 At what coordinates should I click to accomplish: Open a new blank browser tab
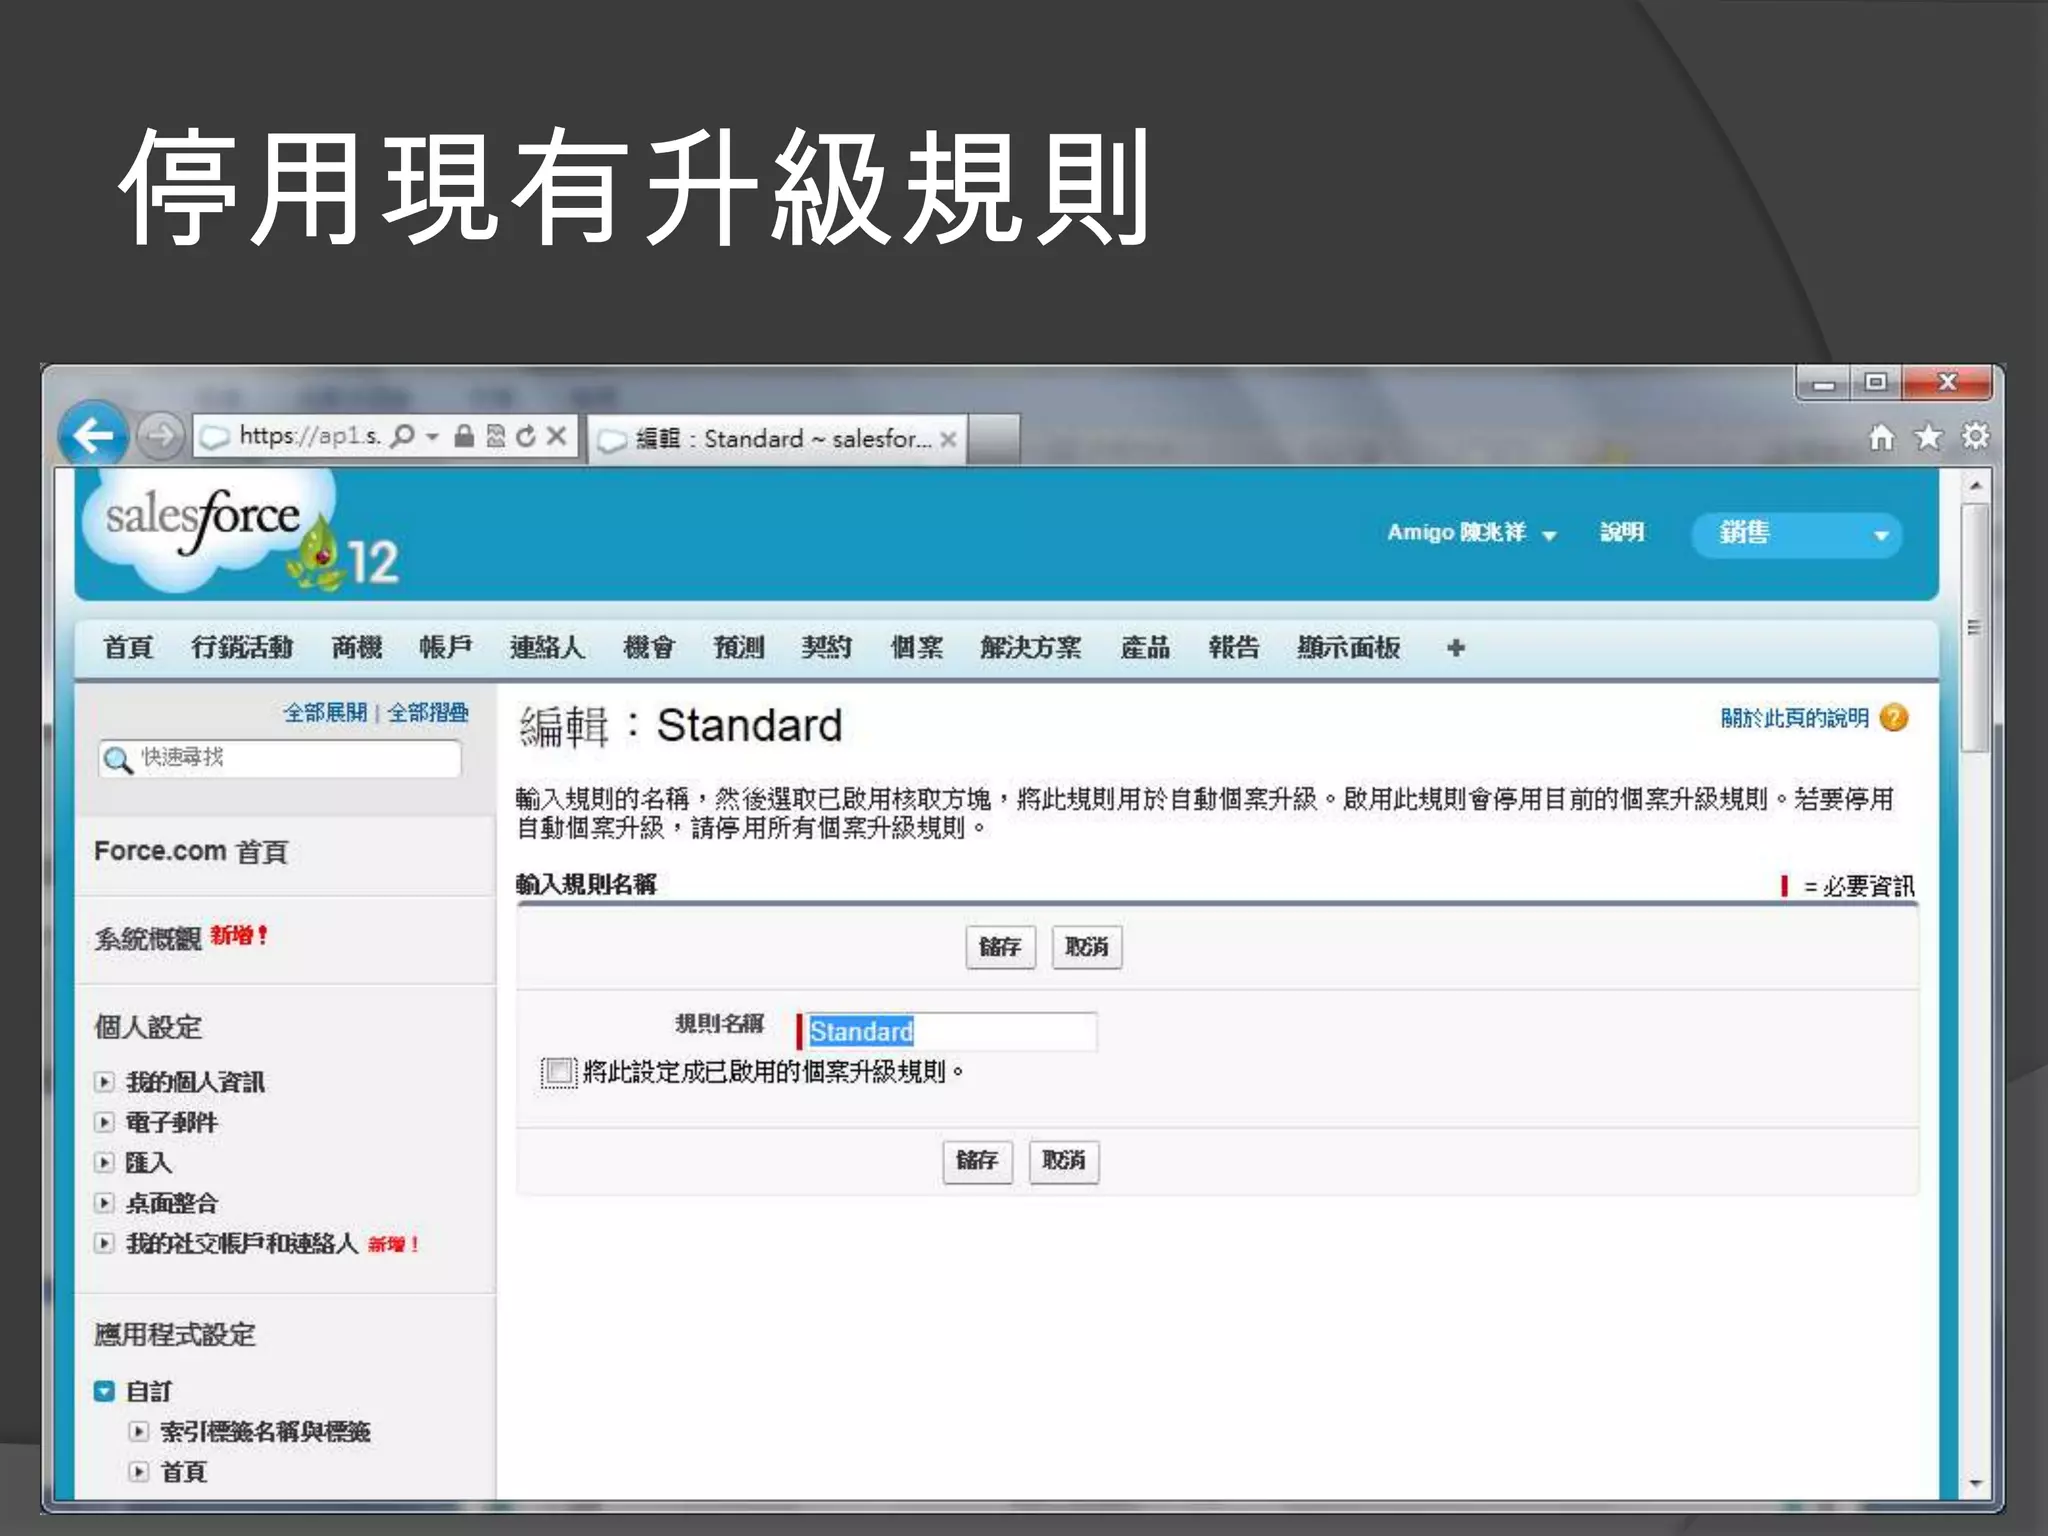994,439
